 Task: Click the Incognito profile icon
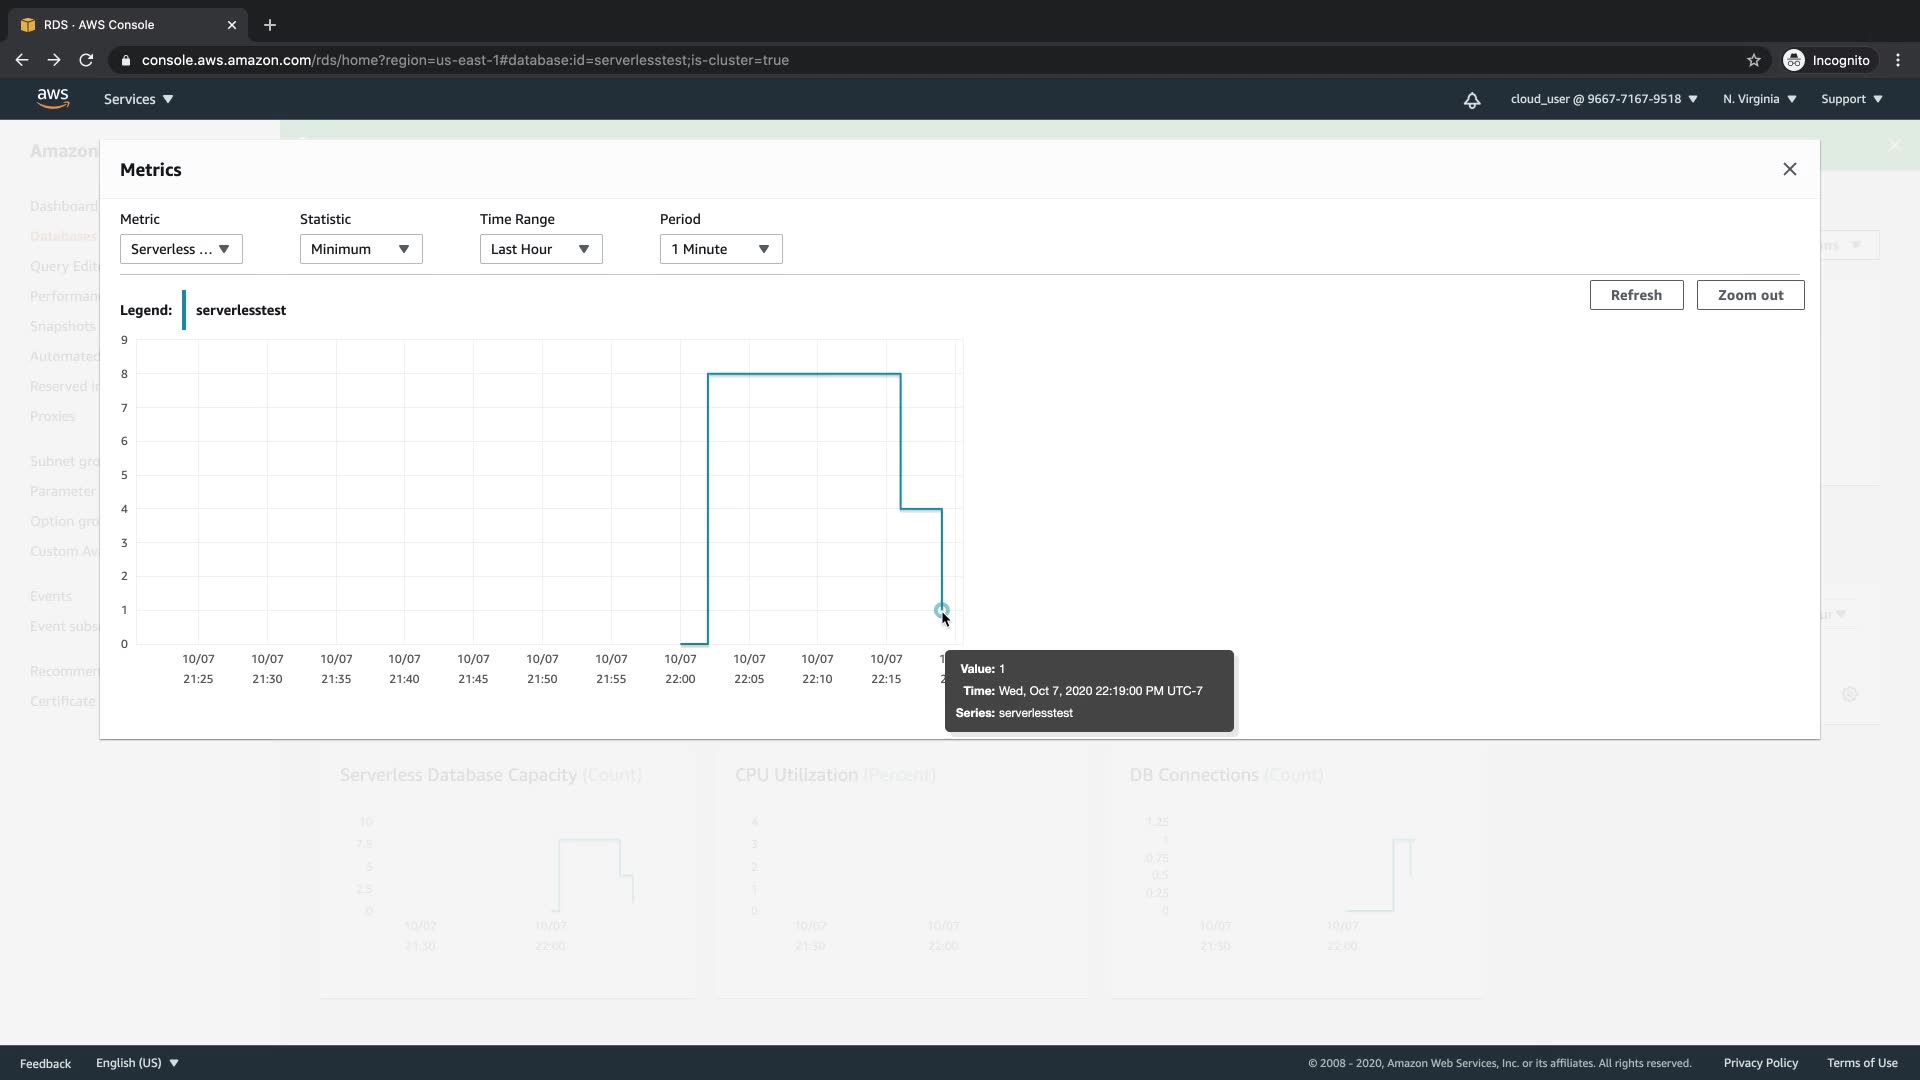(1794, 60)
